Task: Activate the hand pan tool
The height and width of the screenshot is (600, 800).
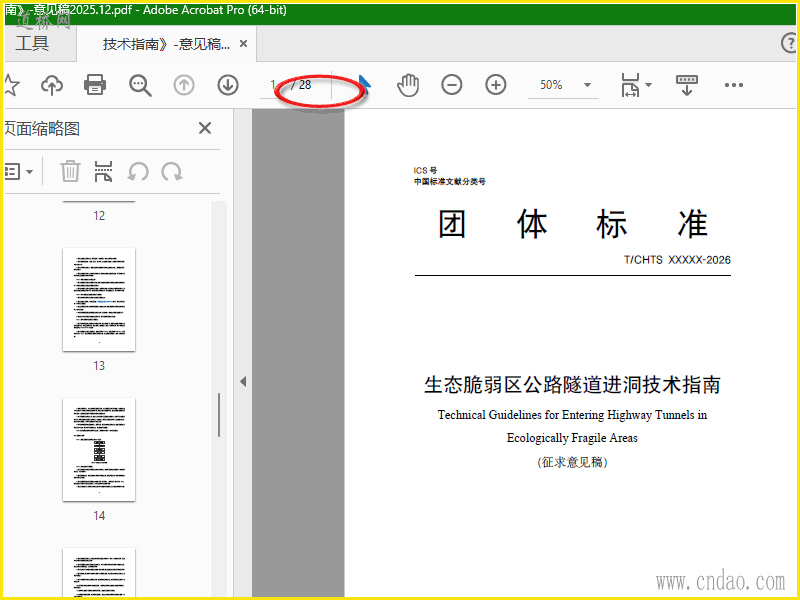Action: (x=408, y=85)
